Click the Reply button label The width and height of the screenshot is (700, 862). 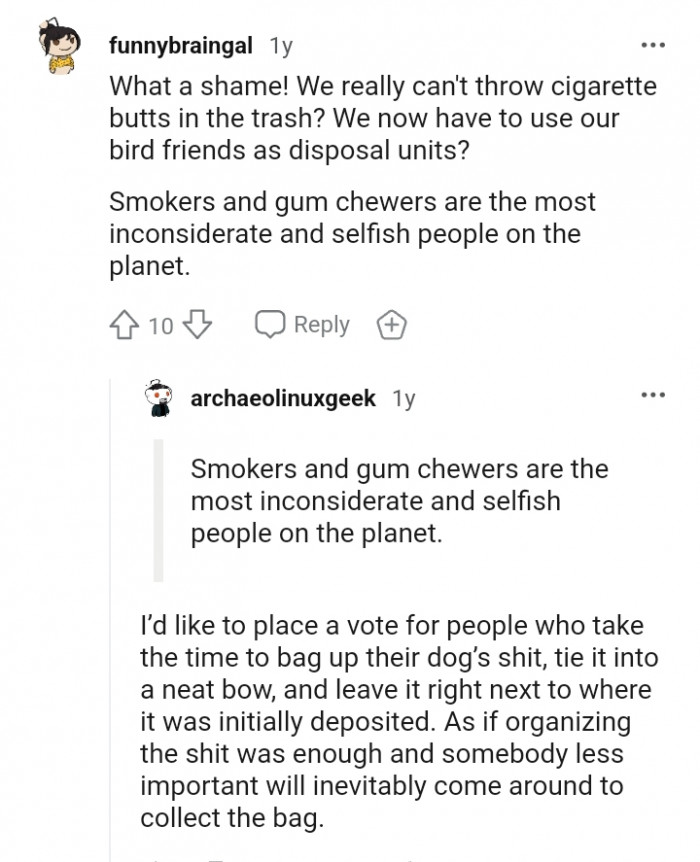322,323
